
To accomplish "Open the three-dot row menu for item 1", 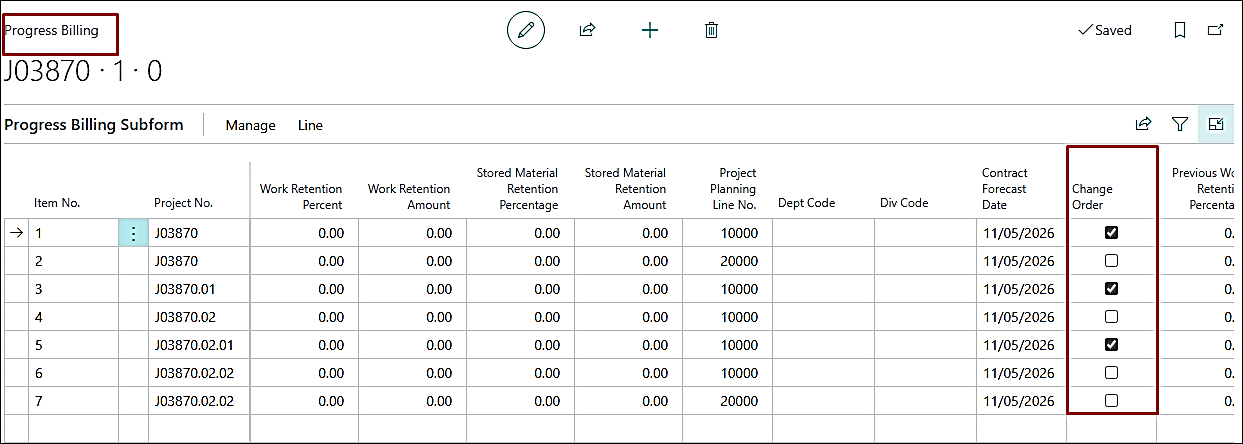I will [133, 233].
